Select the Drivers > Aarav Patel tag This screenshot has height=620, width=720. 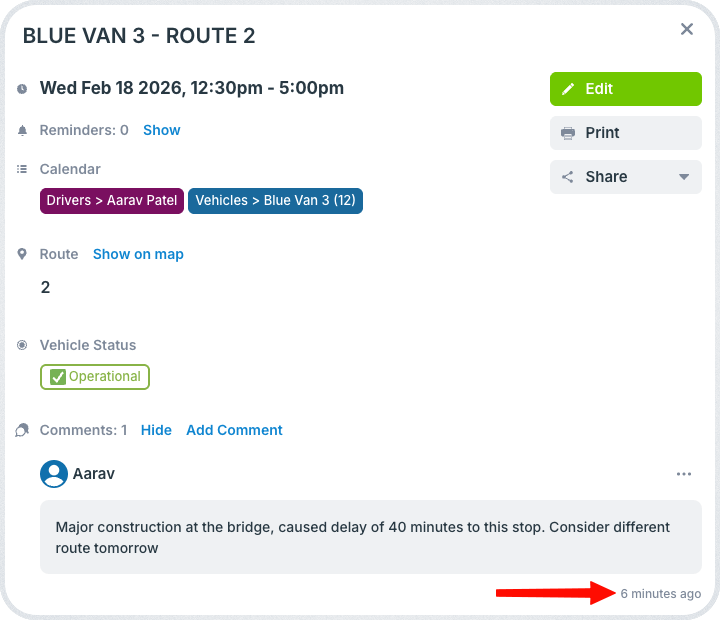112,201
